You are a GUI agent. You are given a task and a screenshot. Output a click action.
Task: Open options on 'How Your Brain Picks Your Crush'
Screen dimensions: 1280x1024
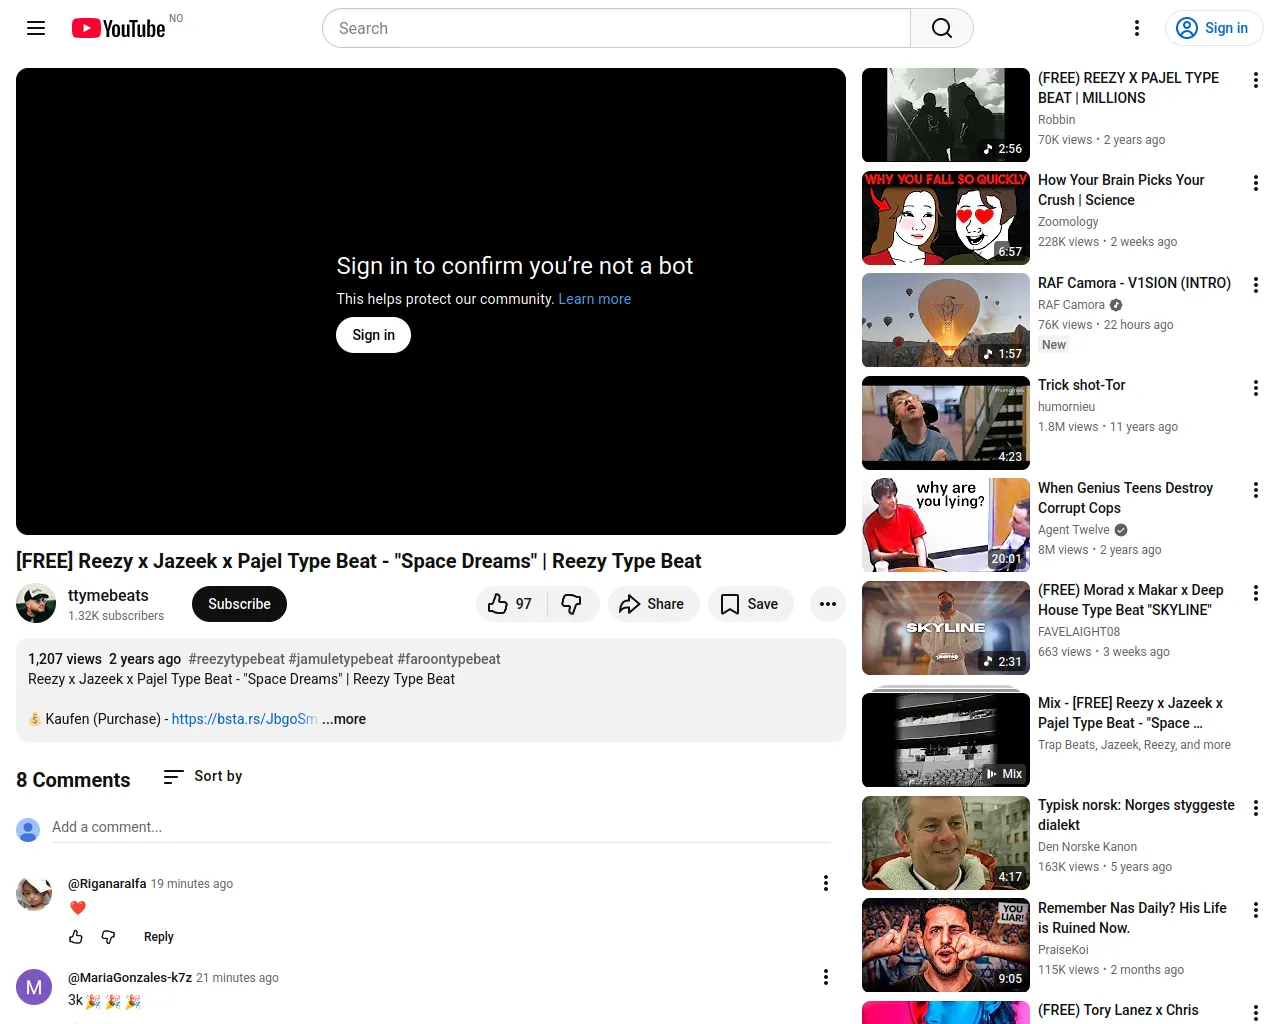1255,183
